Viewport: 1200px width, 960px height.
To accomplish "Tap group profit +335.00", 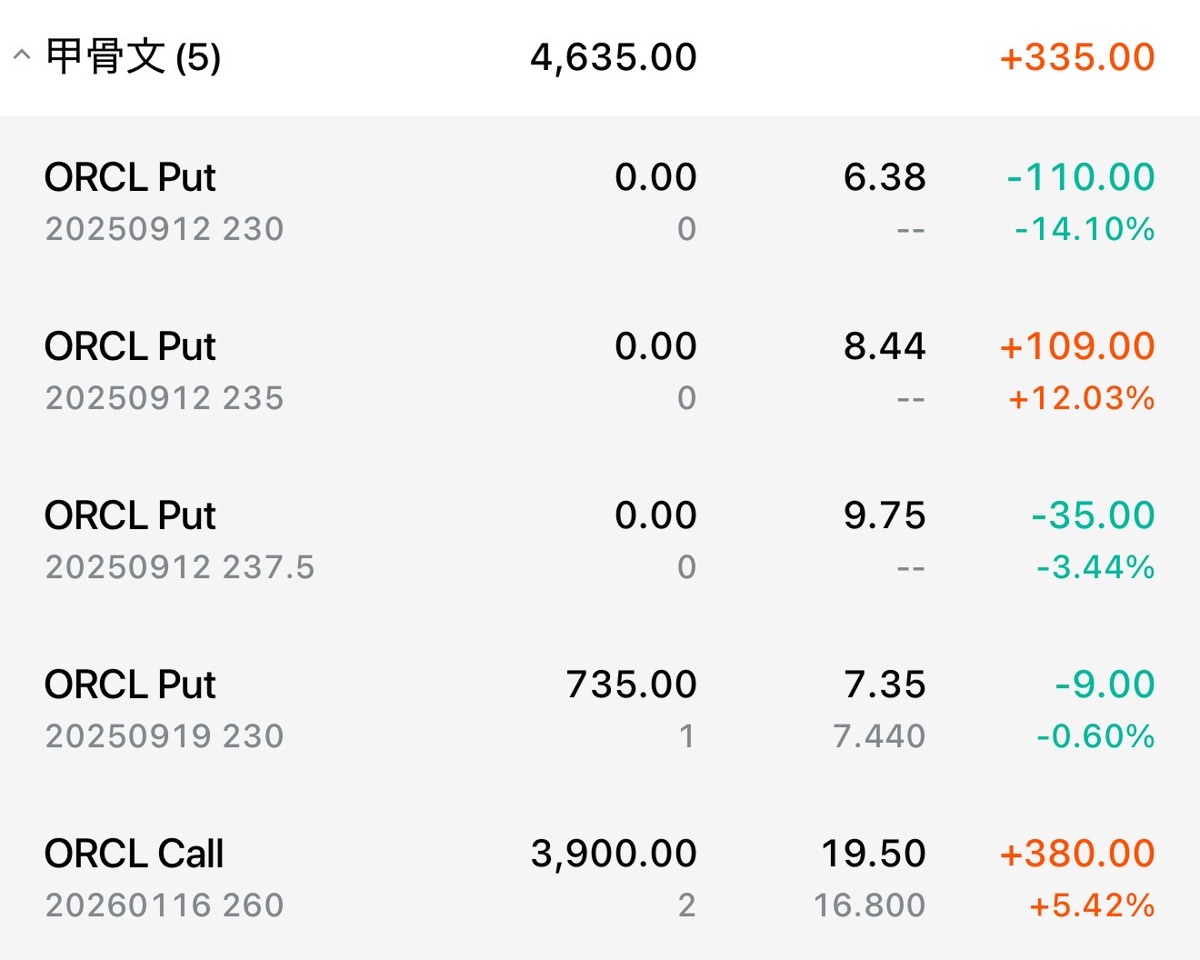I will point(1077,58).
